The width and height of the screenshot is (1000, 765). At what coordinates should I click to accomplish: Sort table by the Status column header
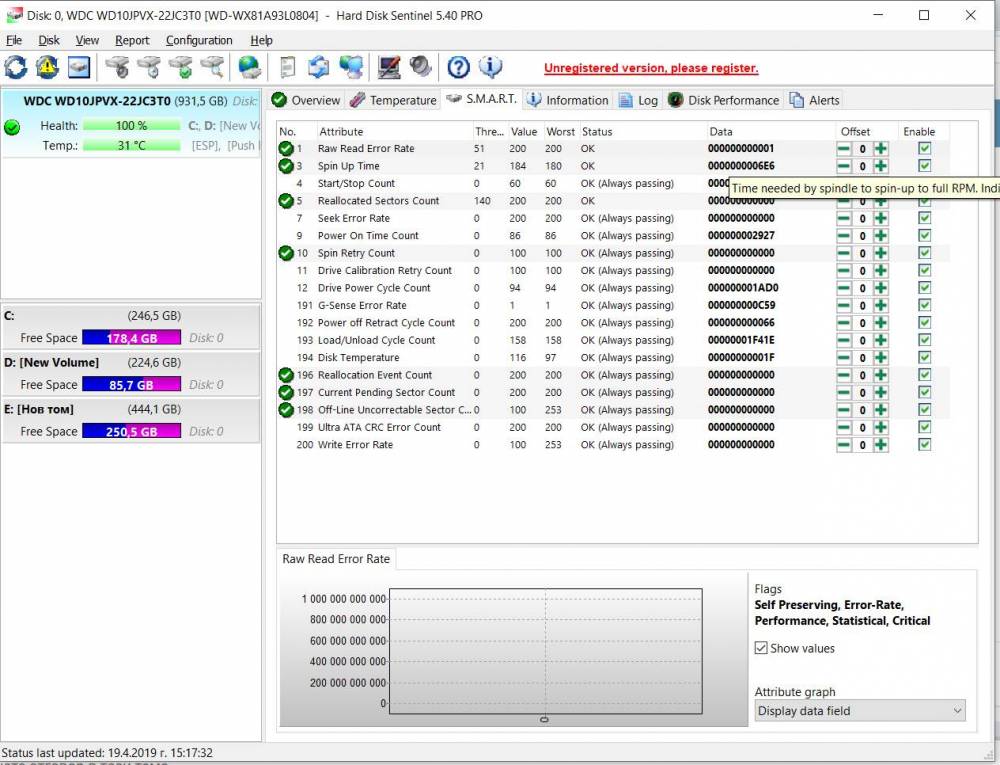[x=643, y=131]
